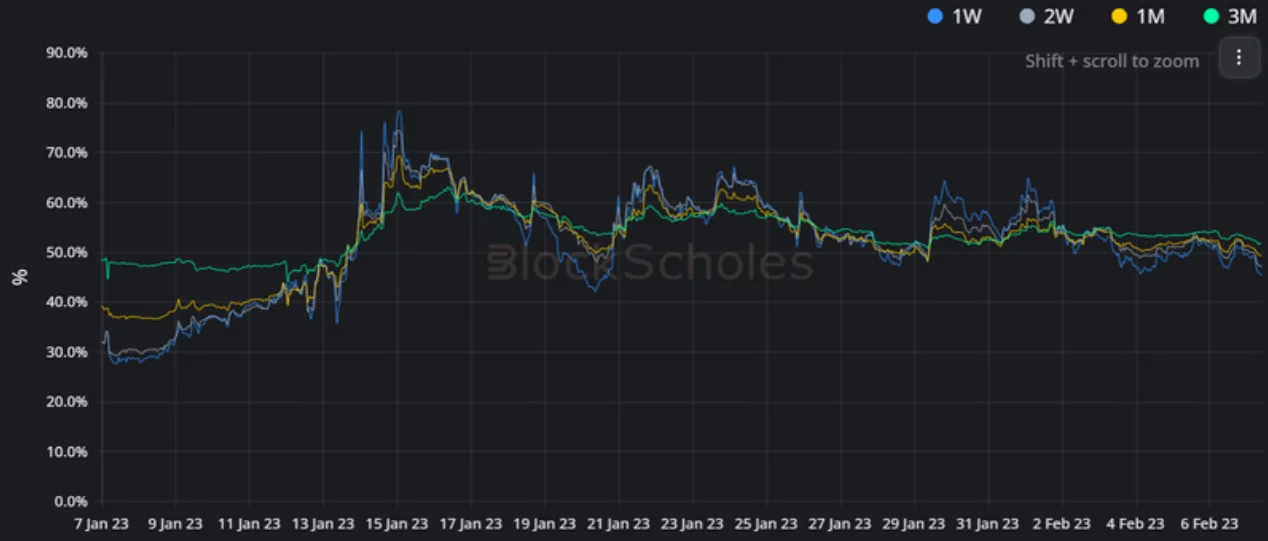
Task: Click the 6 Feb 23 axis label
Action: 1210,524
